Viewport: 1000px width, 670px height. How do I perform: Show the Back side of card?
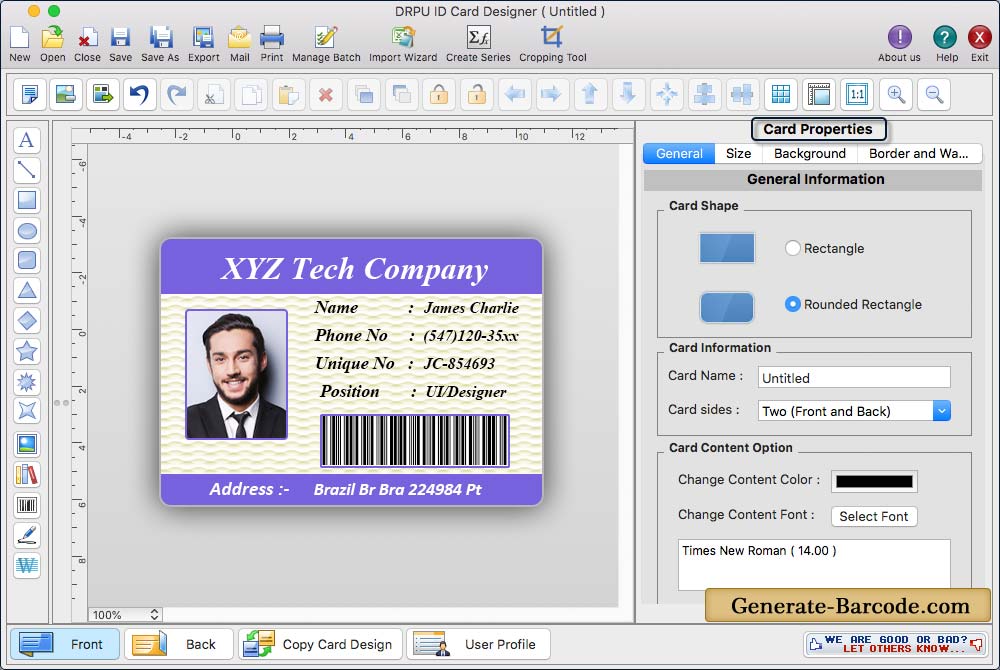[179, 644]
